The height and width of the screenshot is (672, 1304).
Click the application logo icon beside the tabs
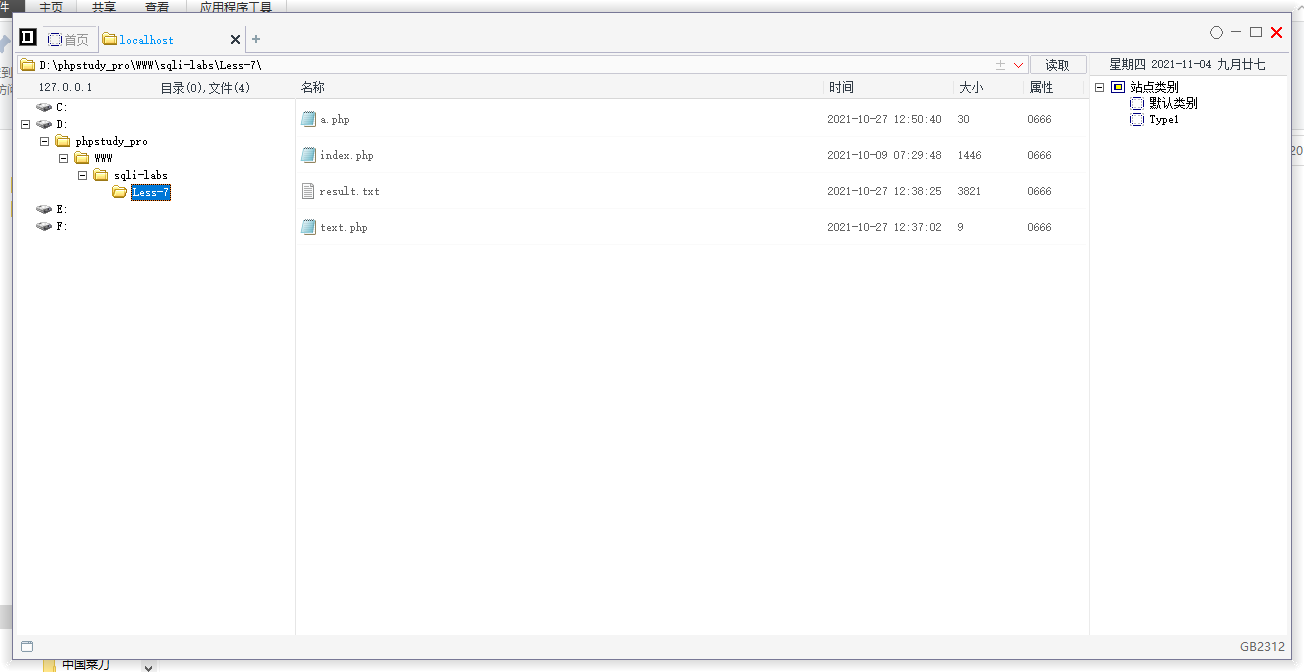coord(28,38)
